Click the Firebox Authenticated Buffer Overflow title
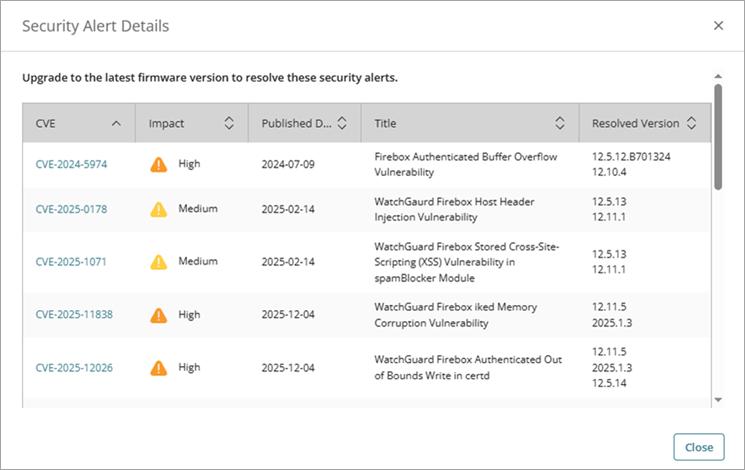This screenshot has width=745, height=470. coord(466,164)
